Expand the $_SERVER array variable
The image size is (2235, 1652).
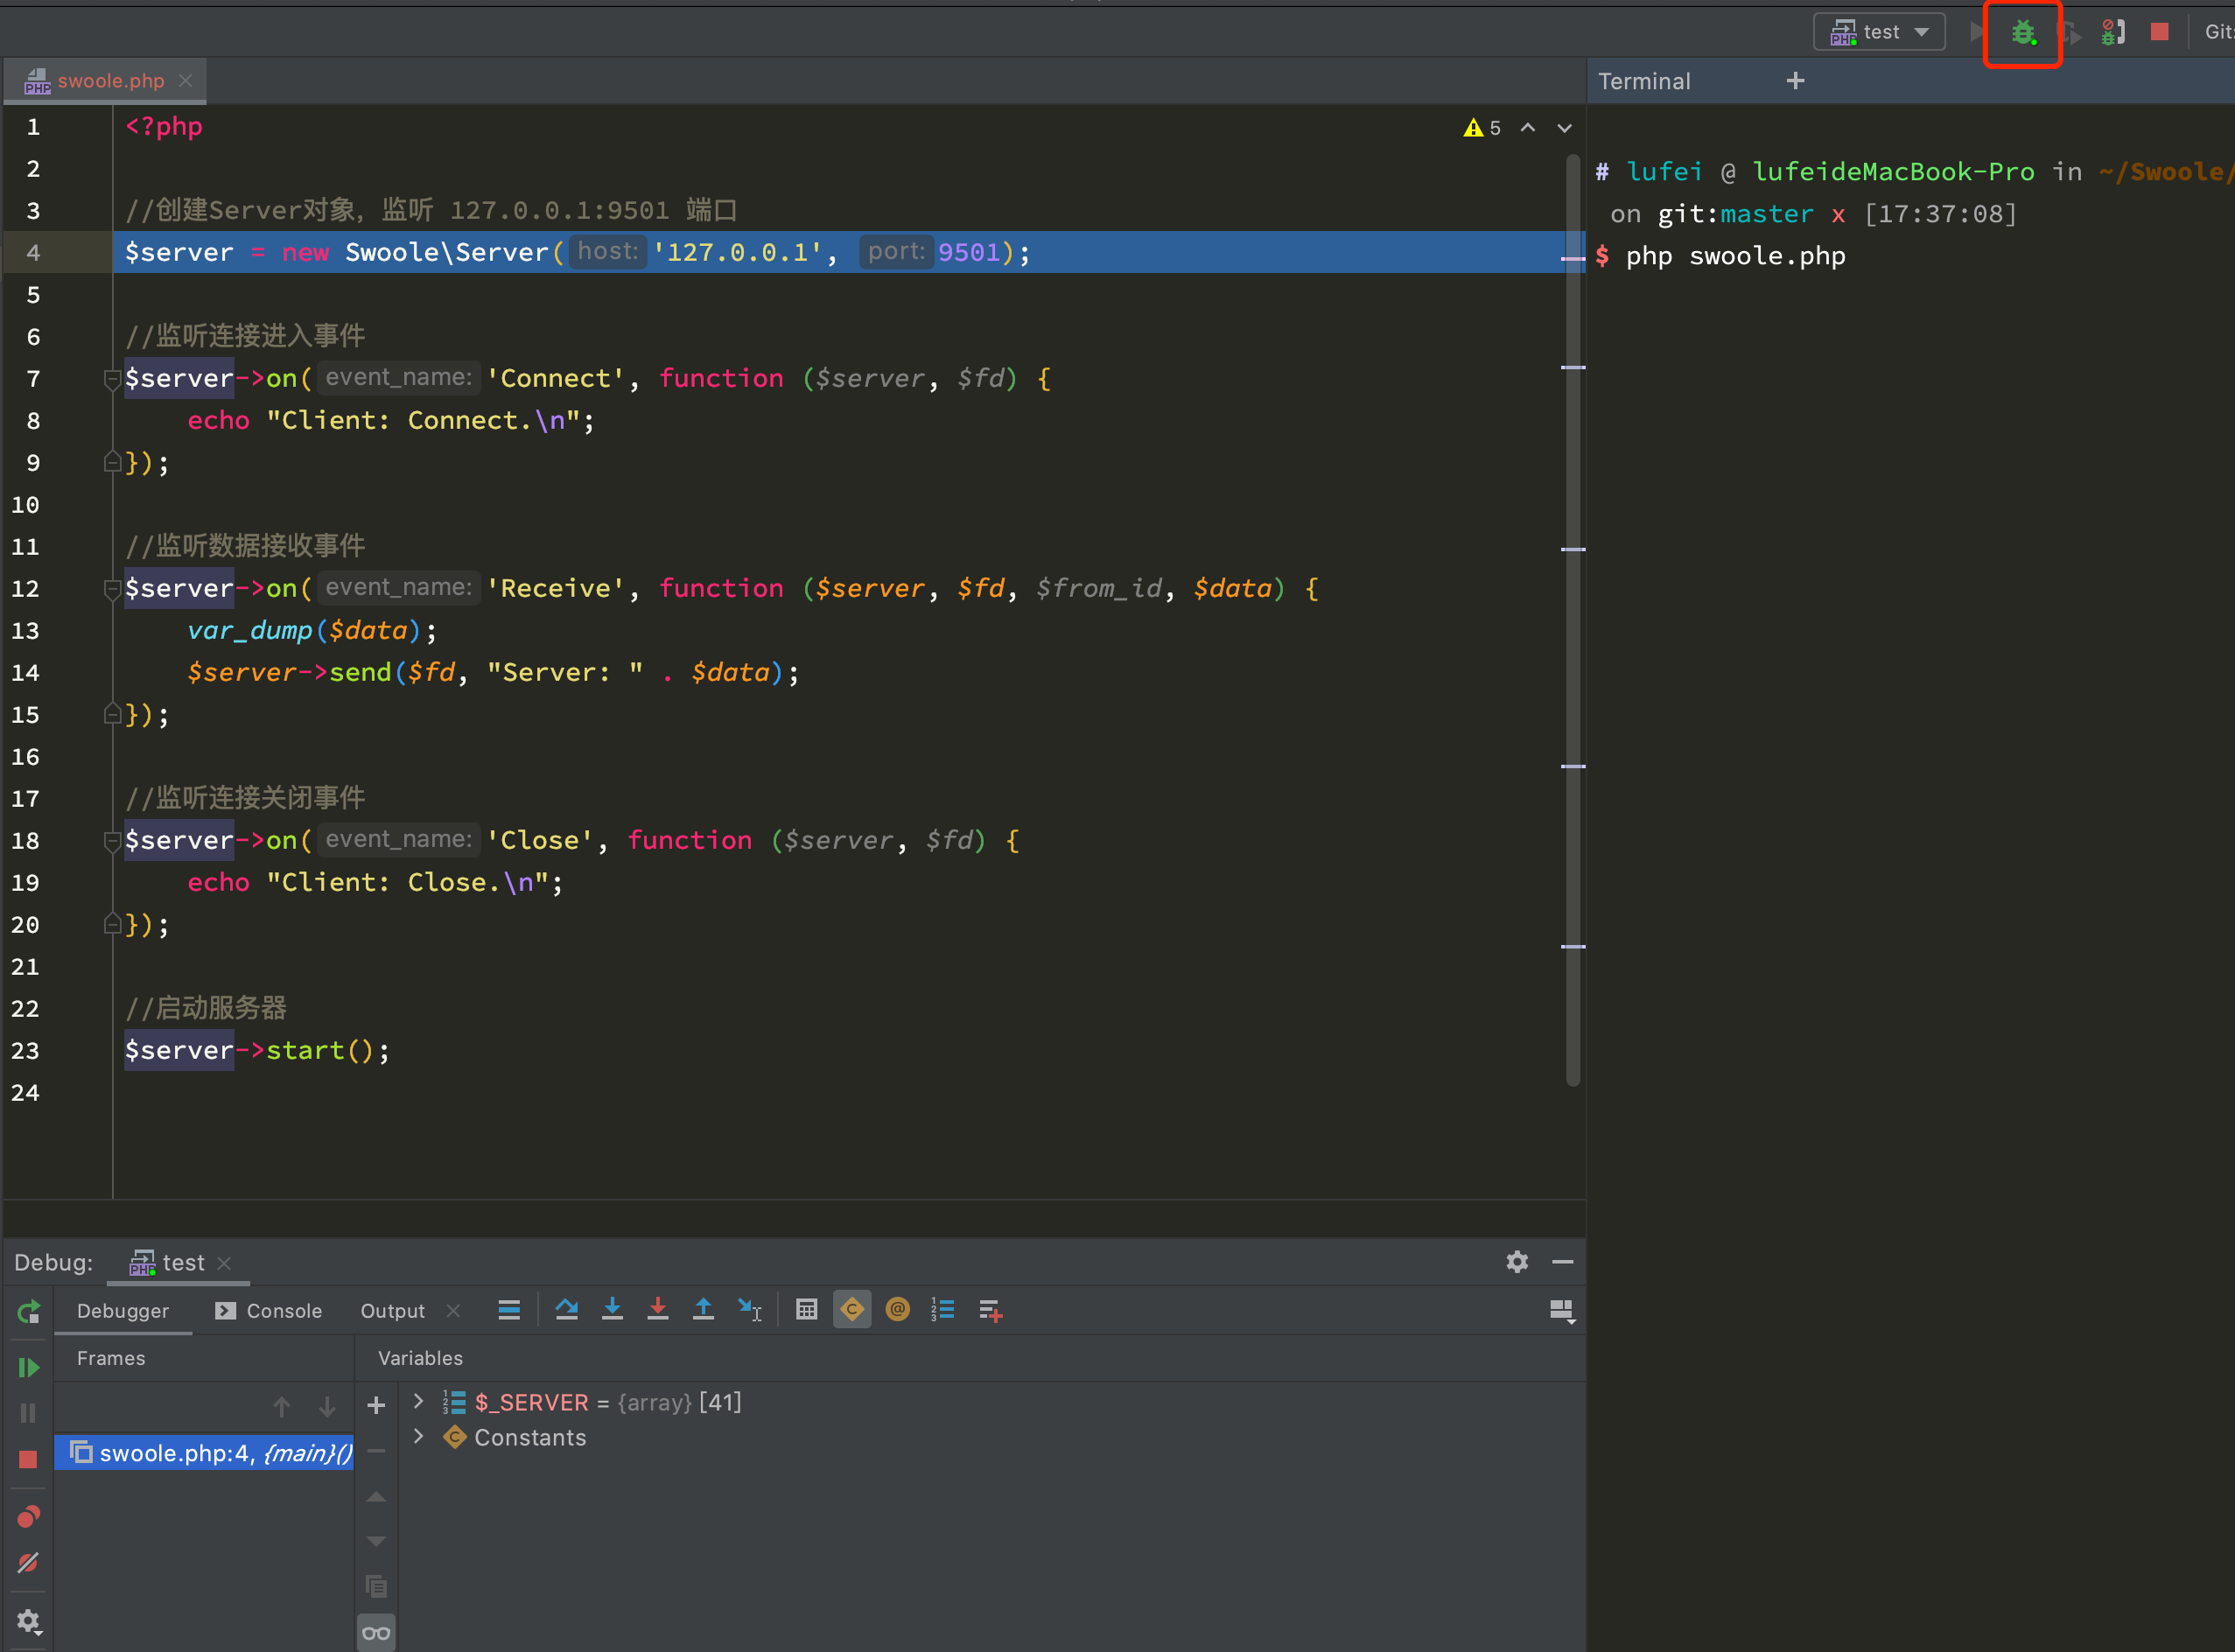coord(419,1402)
